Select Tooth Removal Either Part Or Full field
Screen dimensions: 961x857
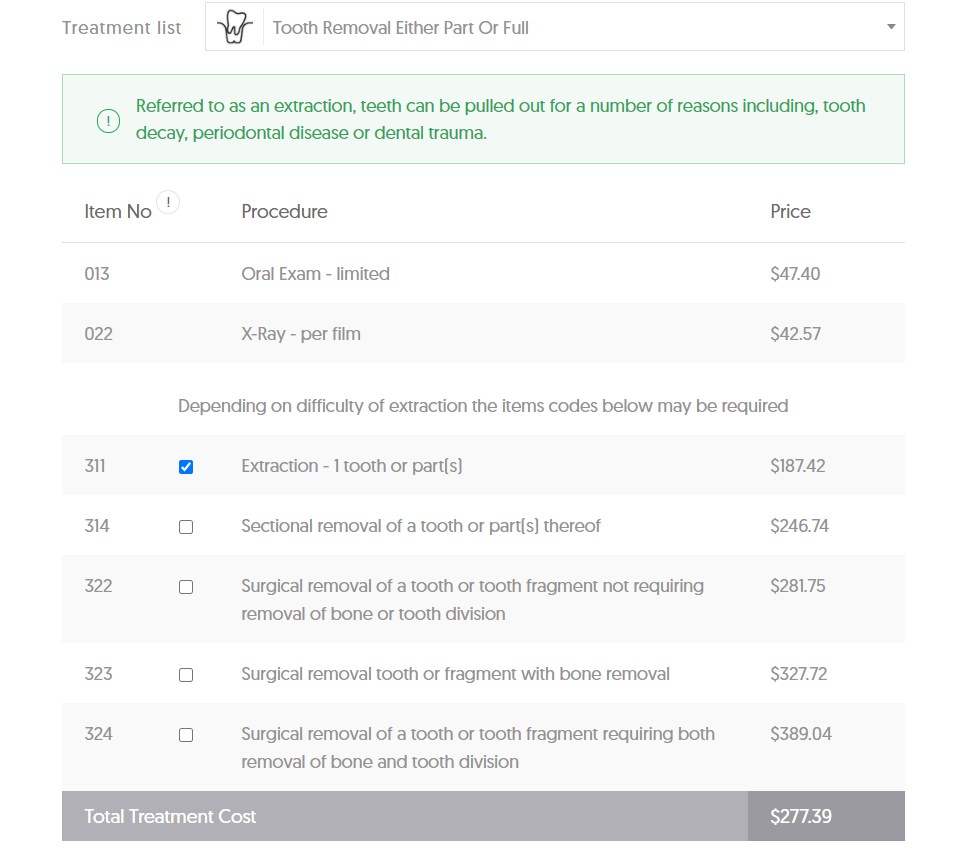click(555, 27)
